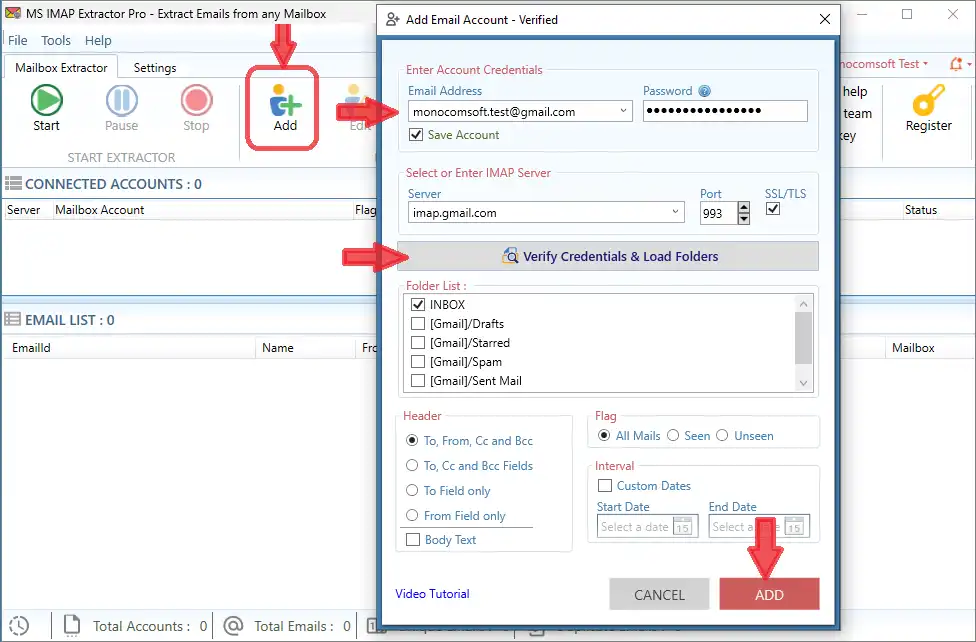Check the [Gmail]/Starred folder
This screenshot has height=642, width=976.
(x=418, y=342)
